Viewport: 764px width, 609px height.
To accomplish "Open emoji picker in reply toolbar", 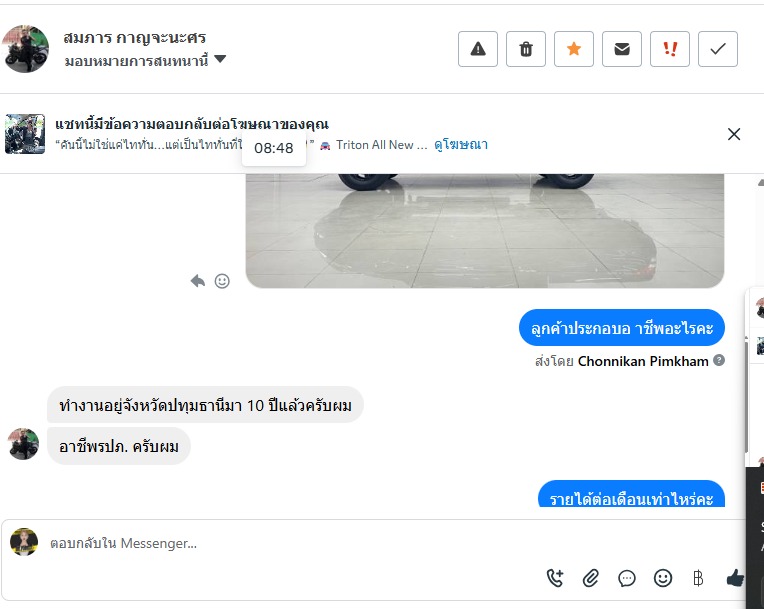I will 663,578.
